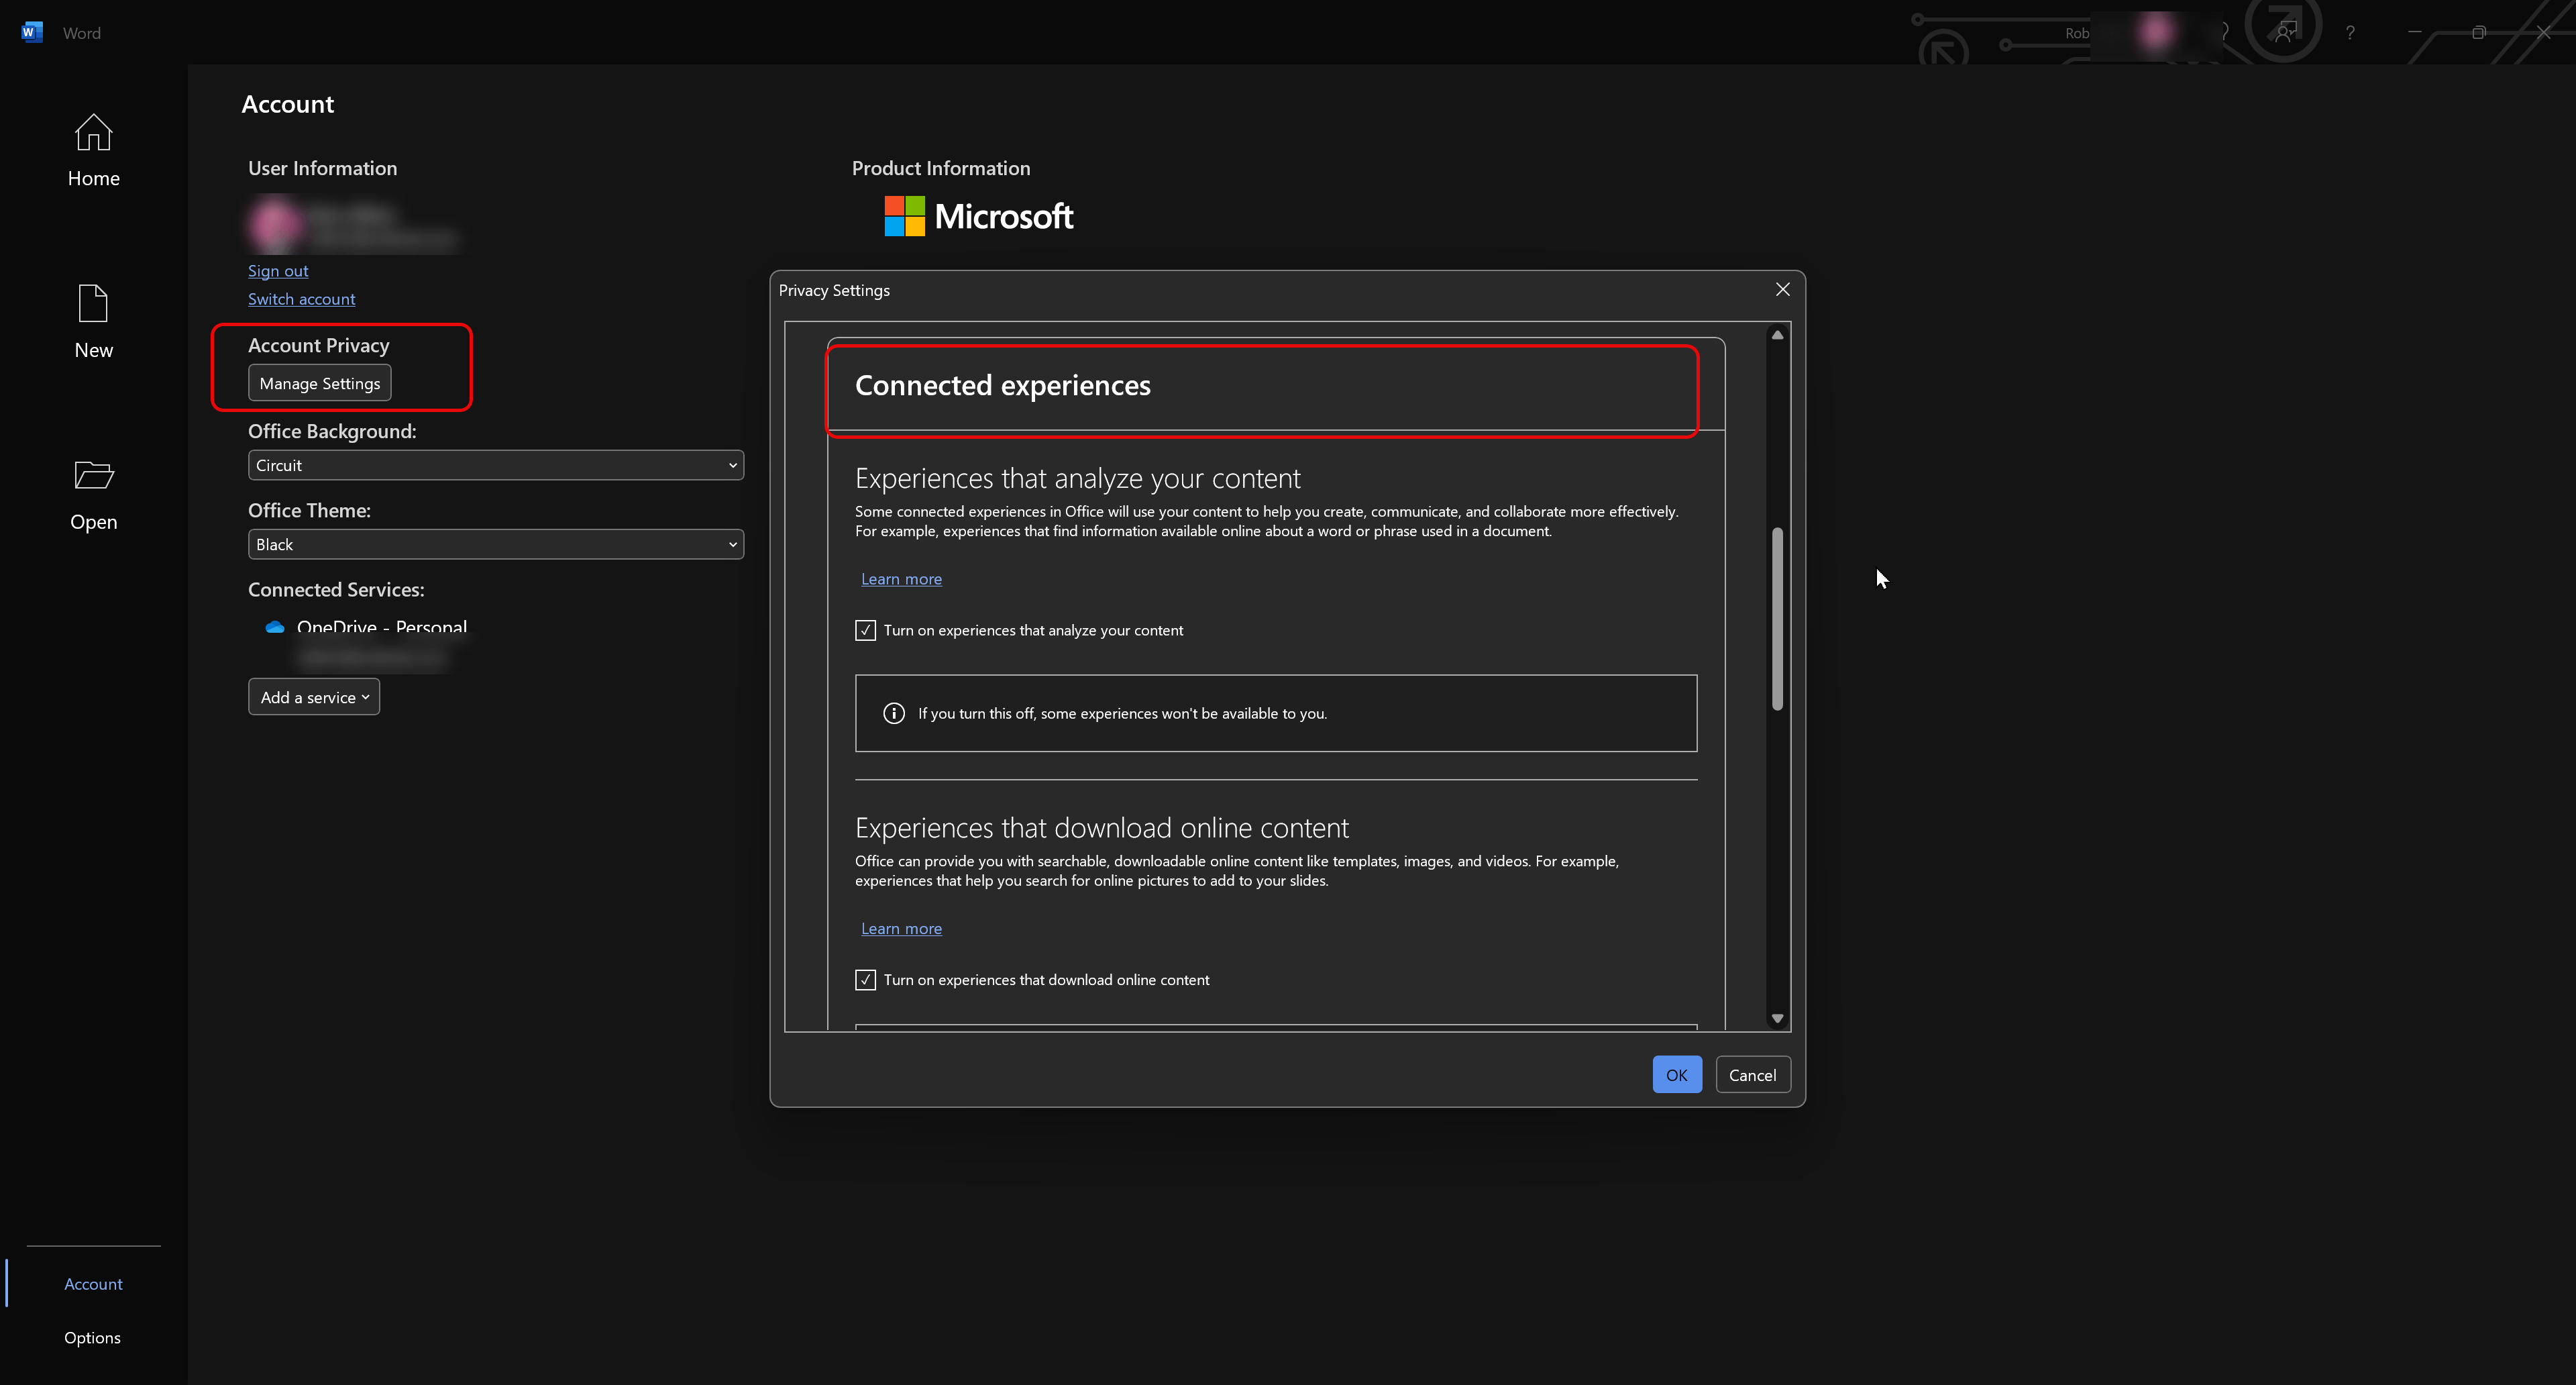The height and width of the screenshot is (1385, 2576).
Task: Click the Word logo icon in title bar
Action: point(31,32)
